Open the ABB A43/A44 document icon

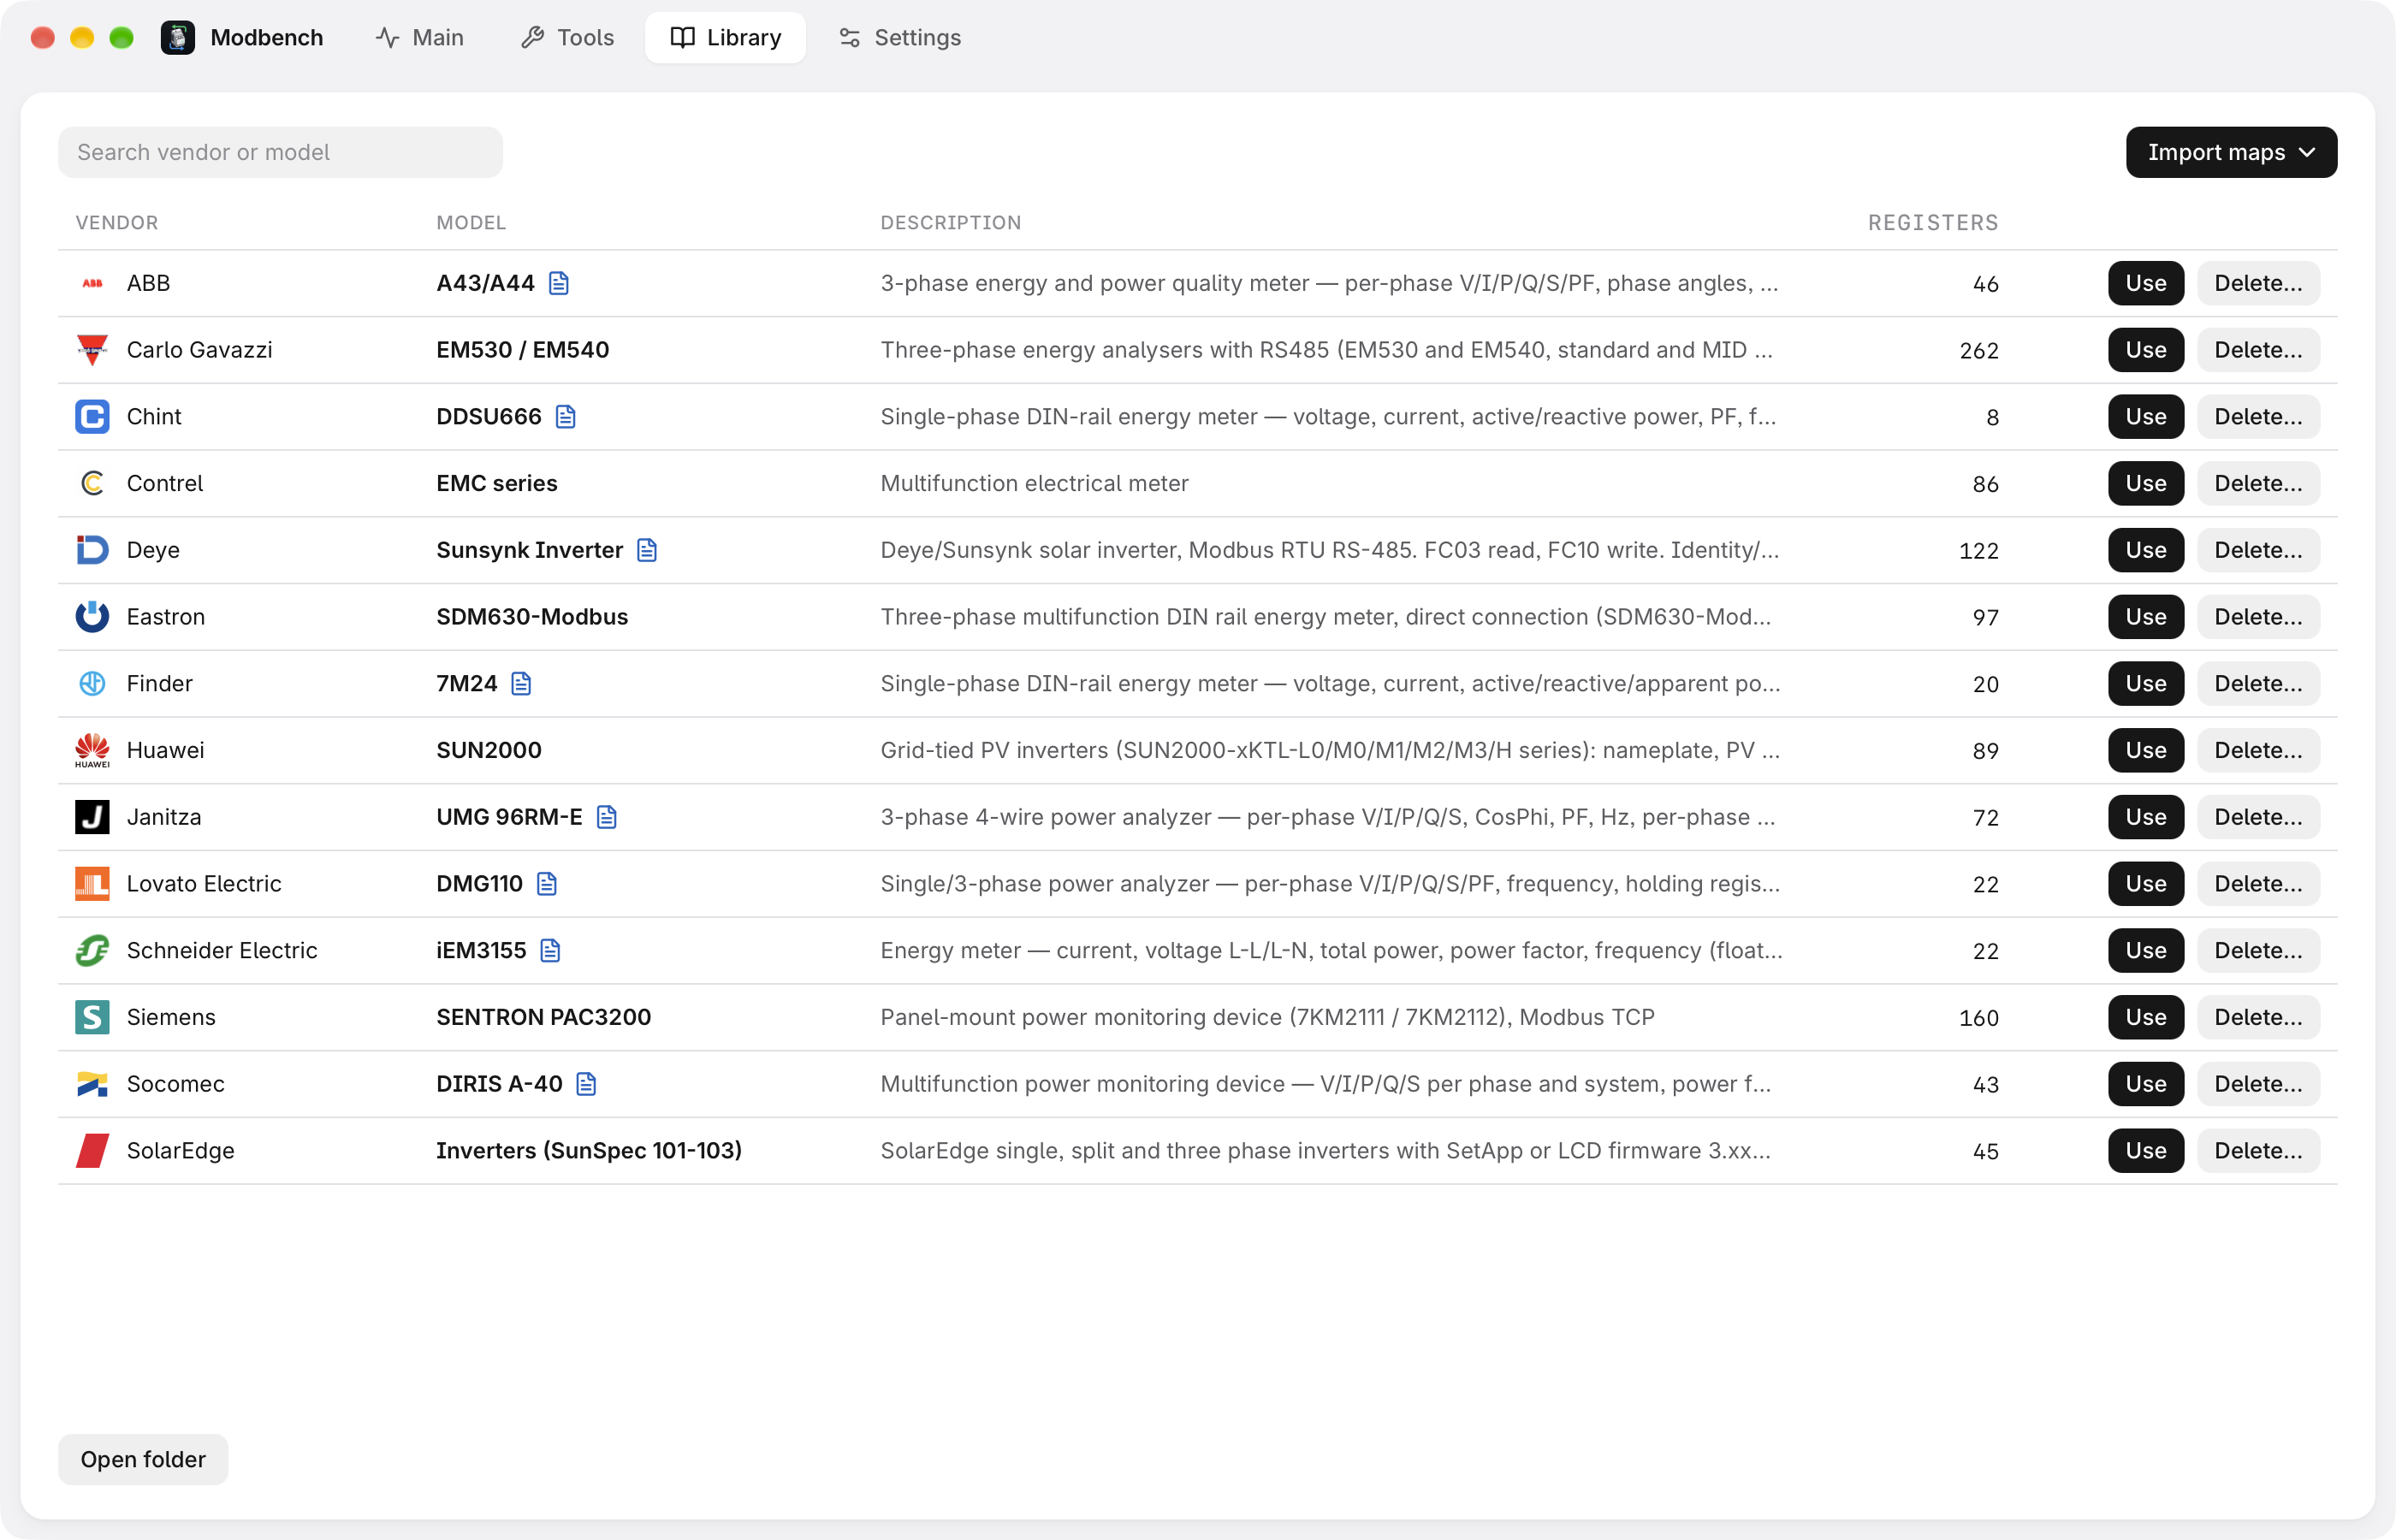tap(559, 283)
